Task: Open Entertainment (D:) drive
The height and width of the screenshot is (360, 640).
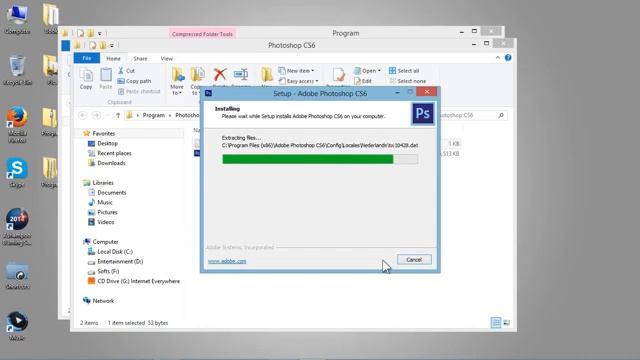Action: click(120, 261)
